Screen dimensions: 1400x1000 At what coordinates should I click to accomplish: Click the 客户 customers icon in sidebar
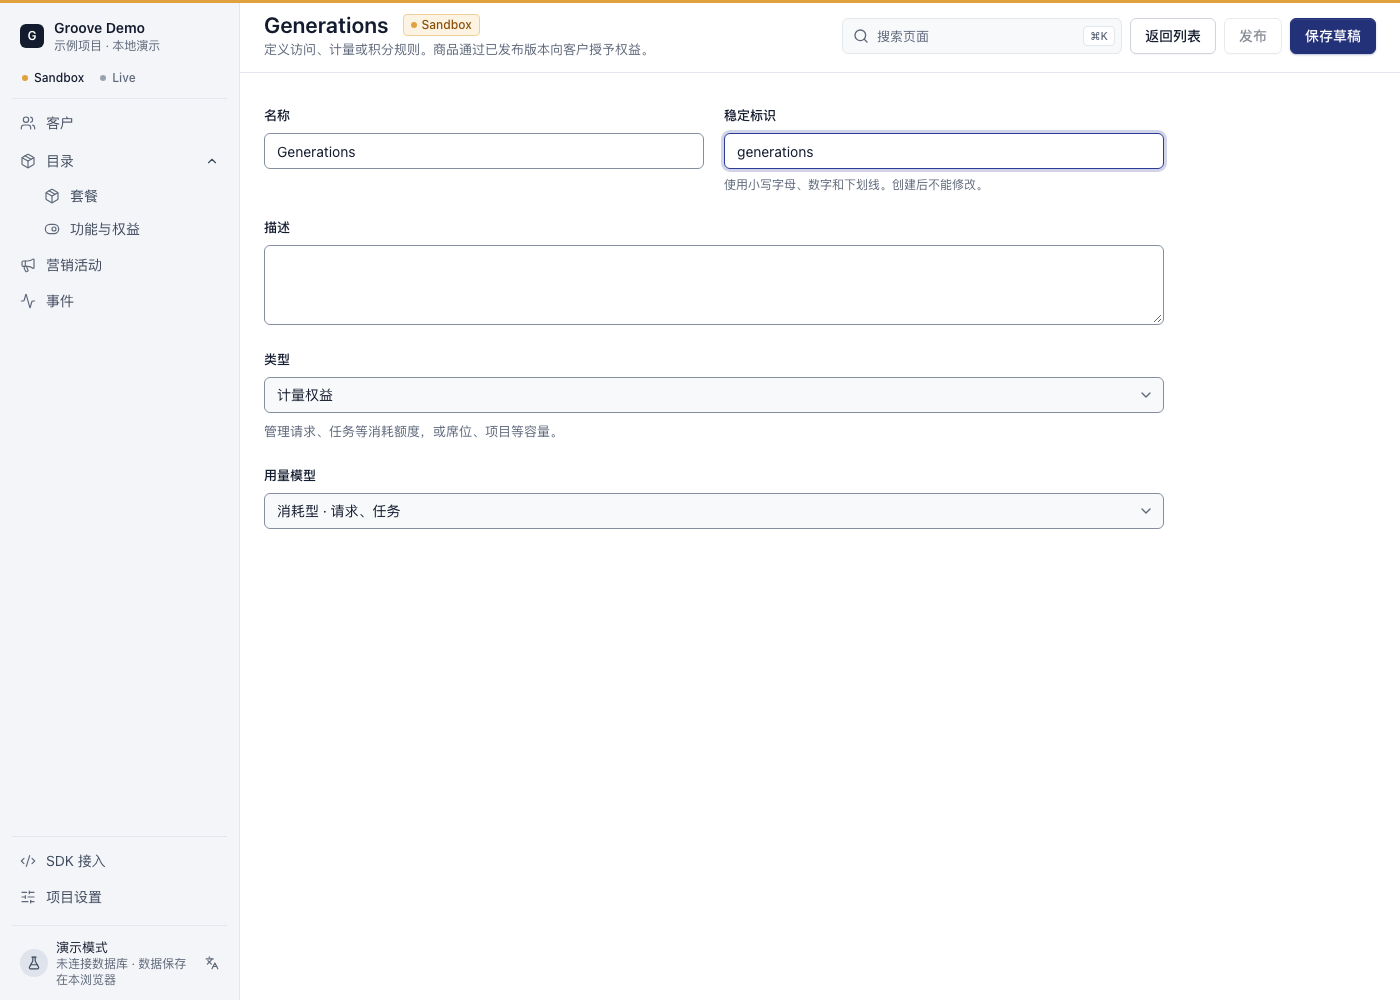28,123
